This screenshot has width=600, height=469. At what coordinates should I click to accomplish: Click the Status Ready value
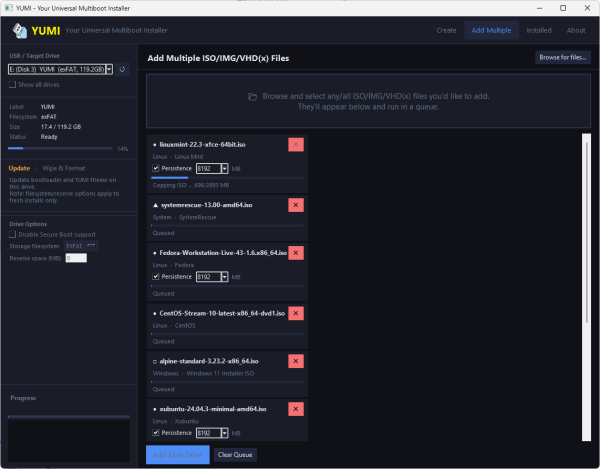(49, 137)
